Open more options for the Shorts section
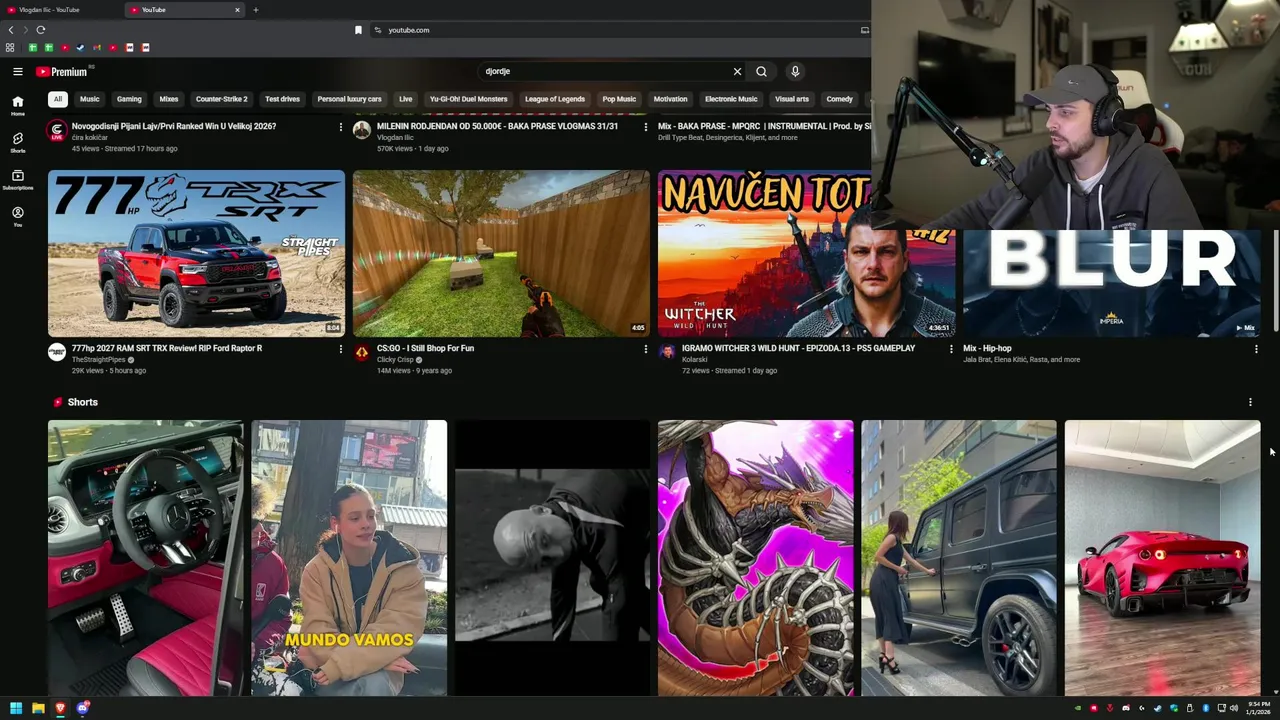1280x720 pixels. [1250, 402]
